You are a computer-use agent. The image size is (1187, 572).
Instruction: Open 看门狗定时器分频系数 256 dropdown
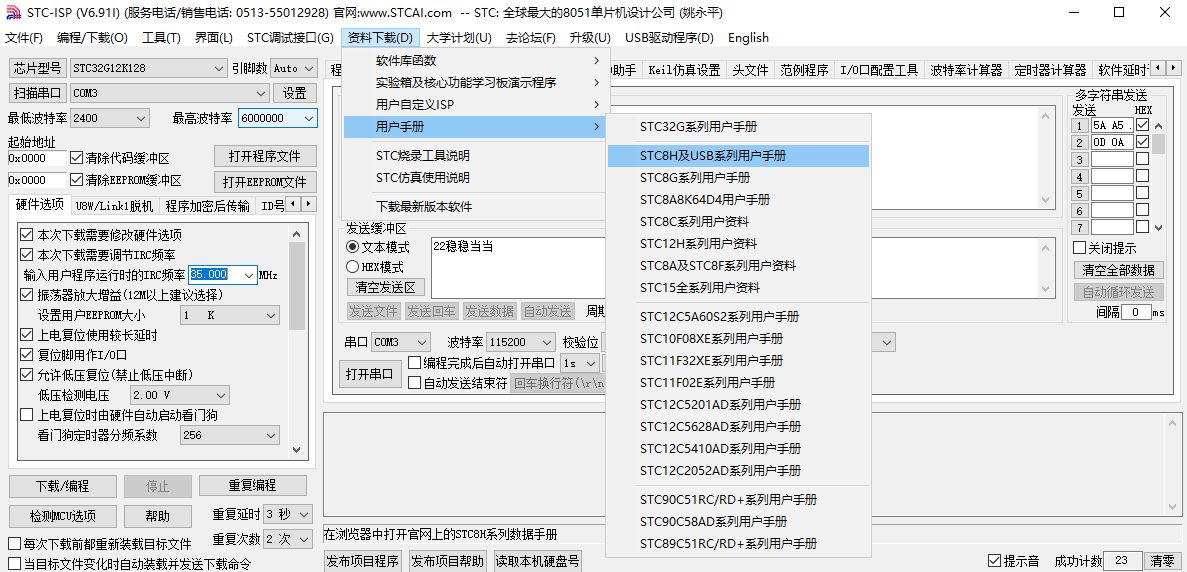(x=229, y=435)
